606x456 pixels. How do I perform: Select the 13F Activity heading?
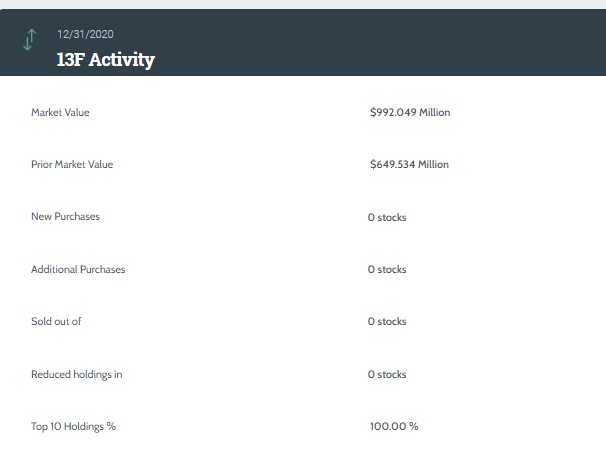click(106, 60)
